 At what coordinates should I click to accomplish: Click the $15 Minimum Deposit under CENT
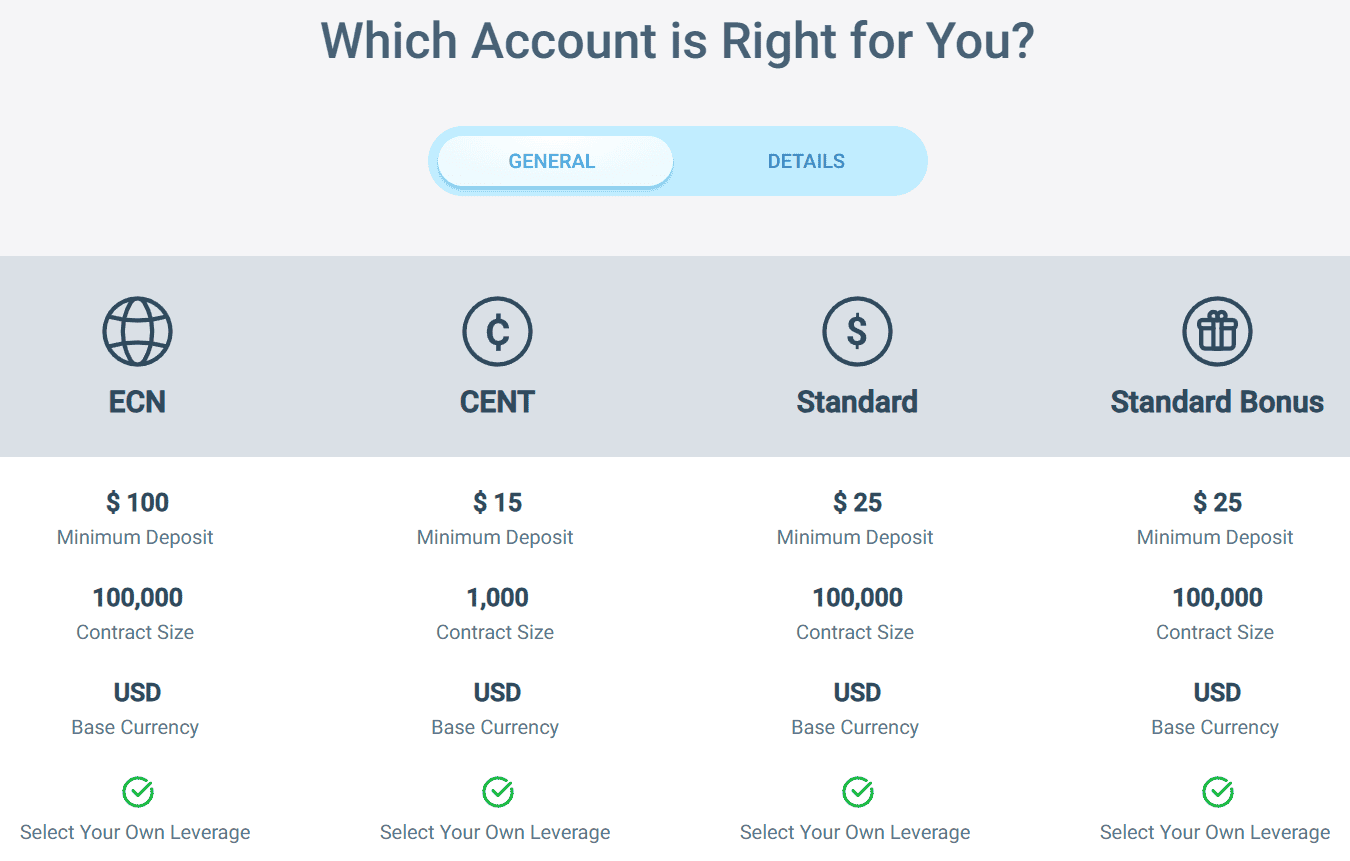(497, 502)
